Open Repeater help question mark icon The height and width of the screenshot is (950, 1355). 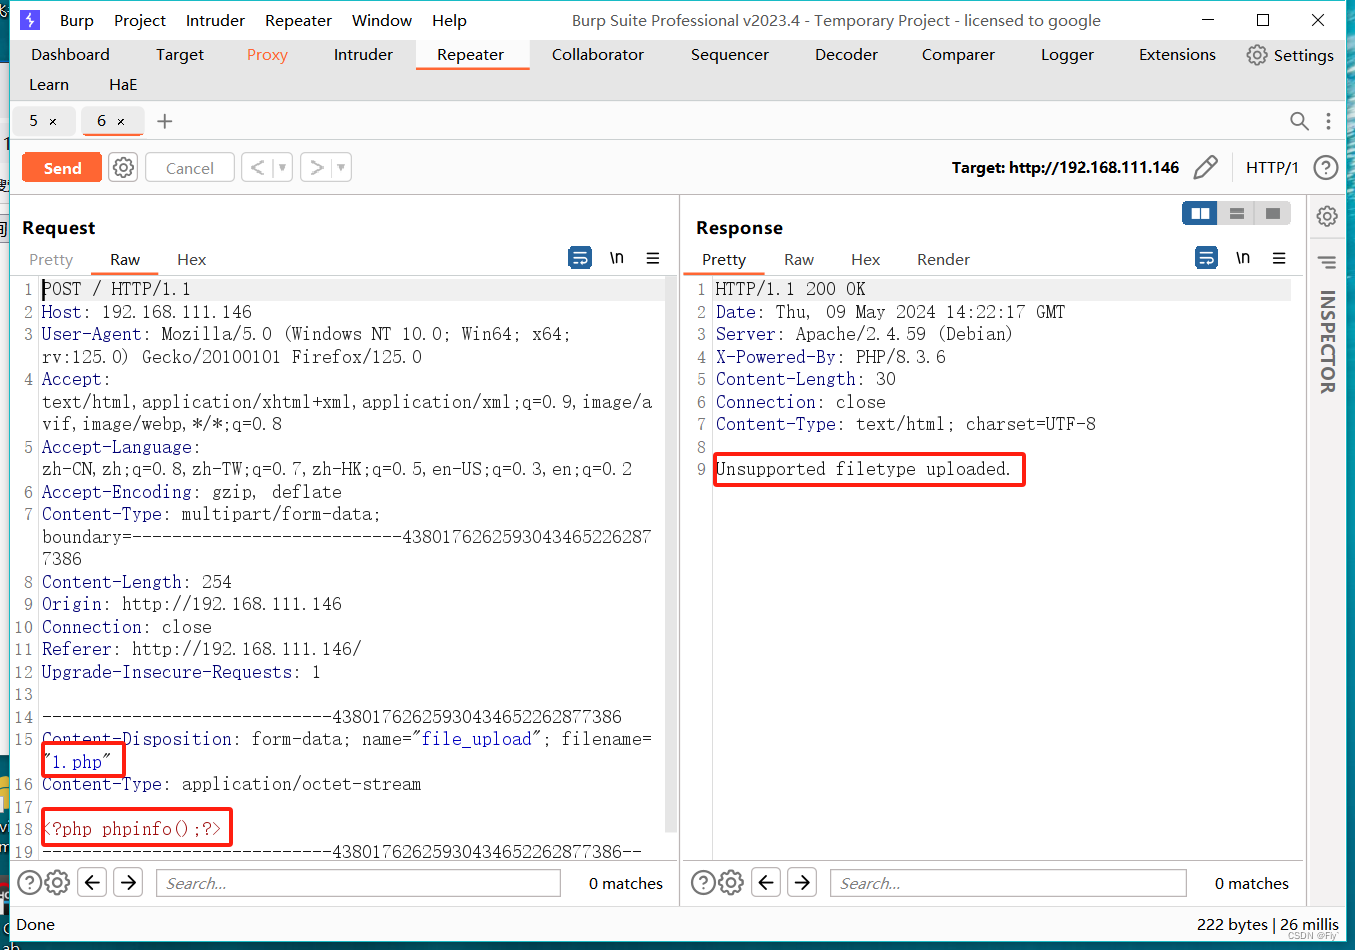(x=1326, y=167)
